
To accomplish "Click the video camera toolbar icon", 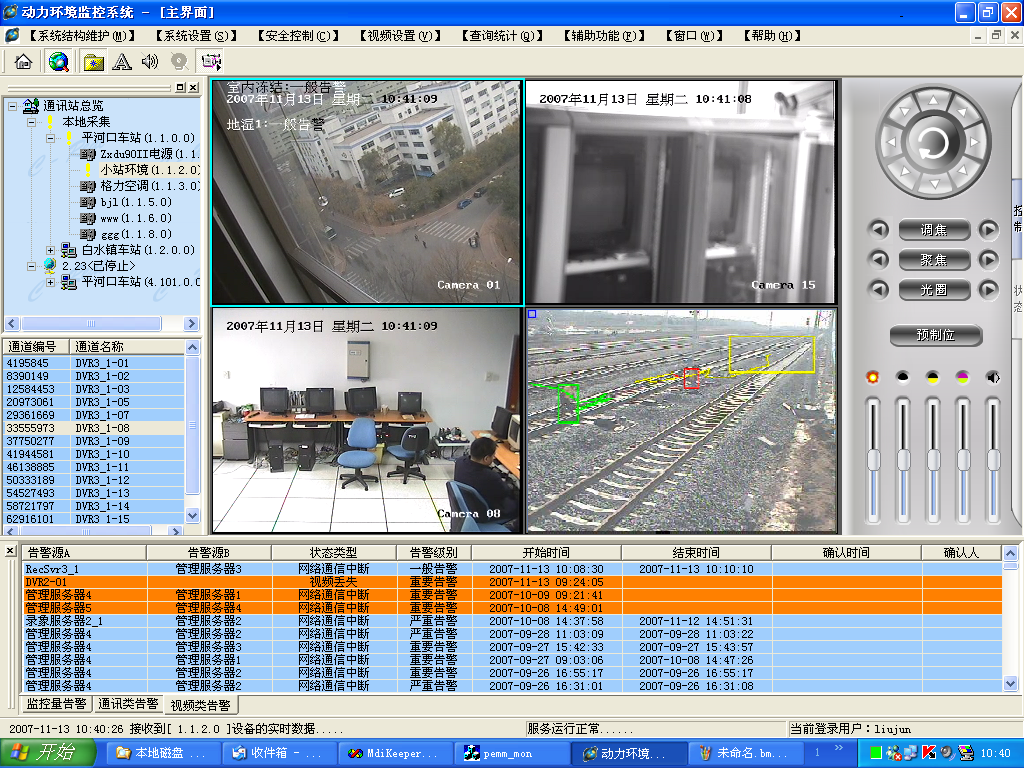I will click(x=212, y=61).
